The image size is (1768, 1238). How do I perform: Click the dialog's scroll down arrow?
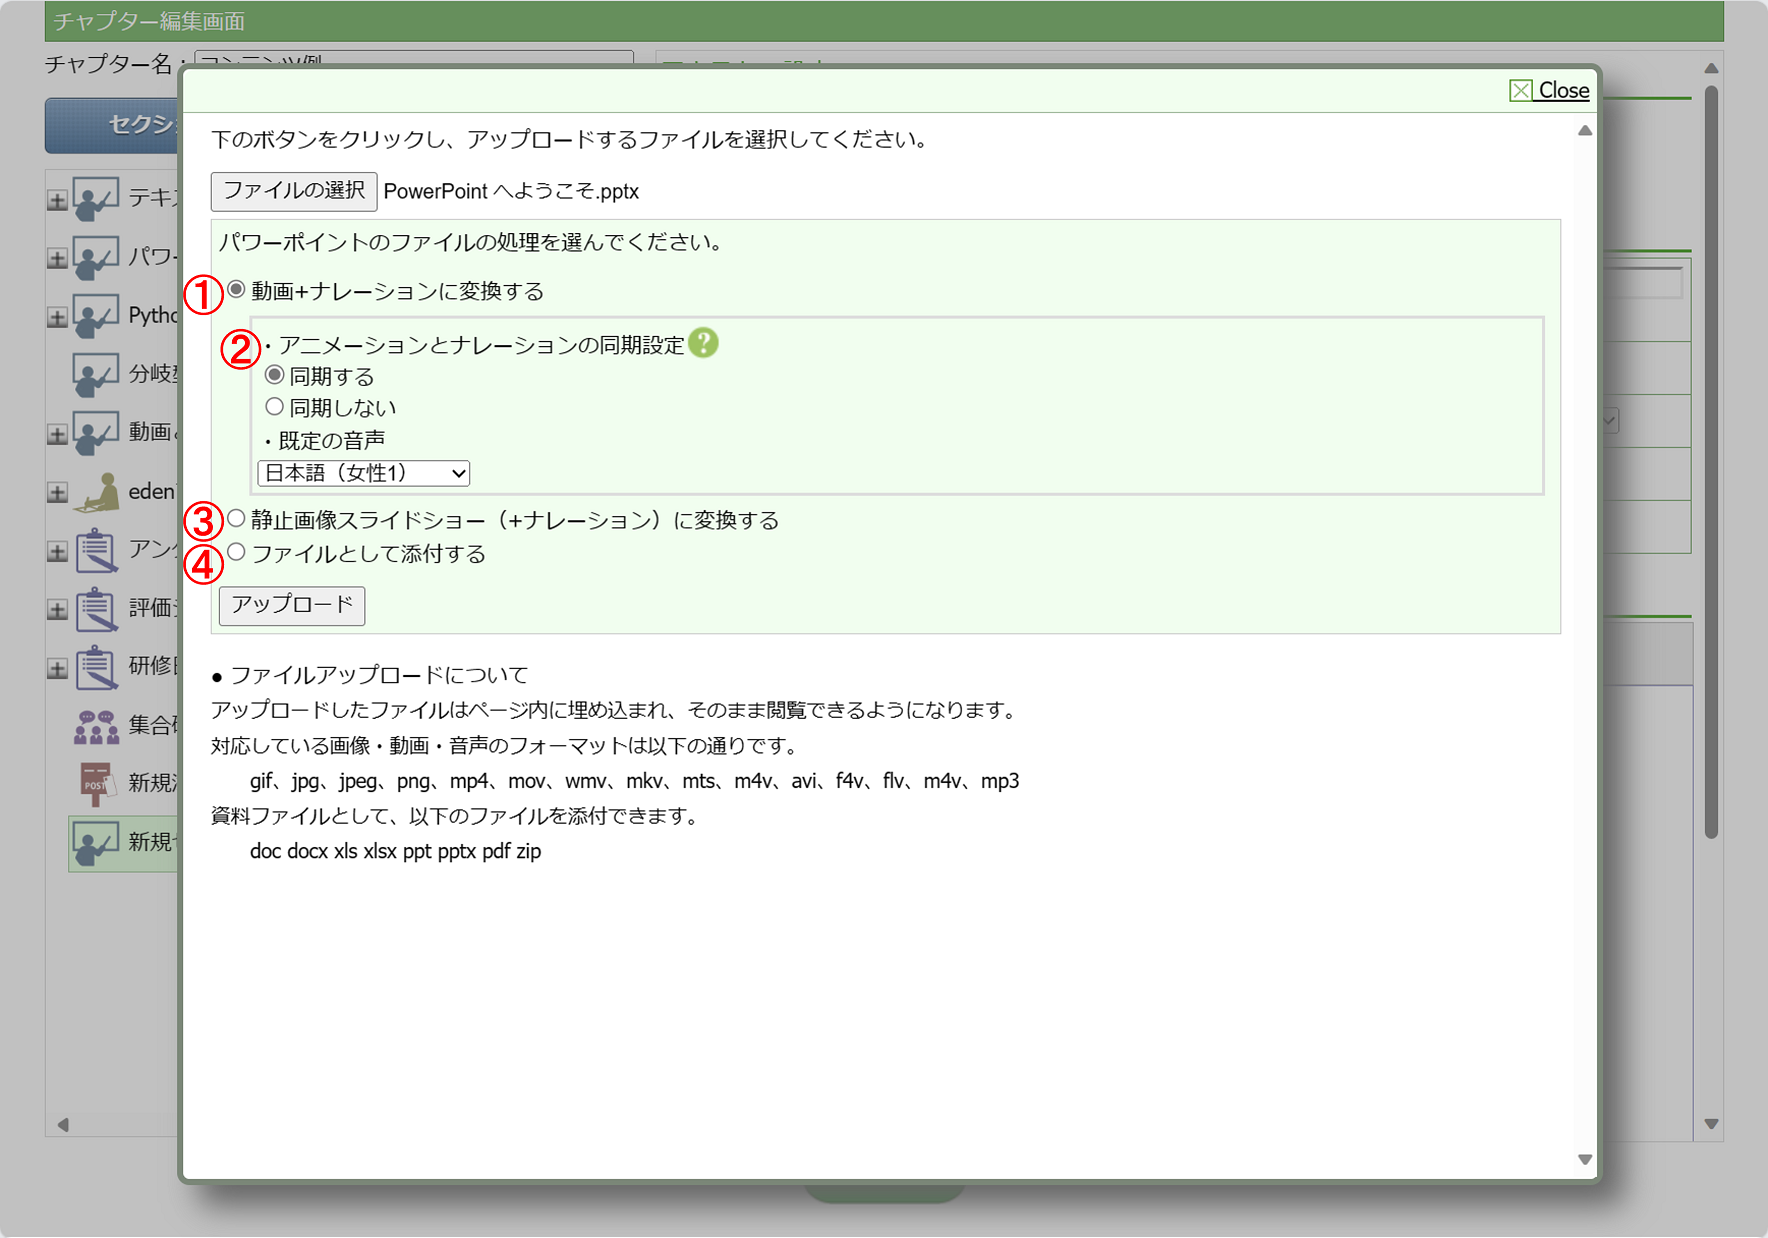pos(1585,1159)
